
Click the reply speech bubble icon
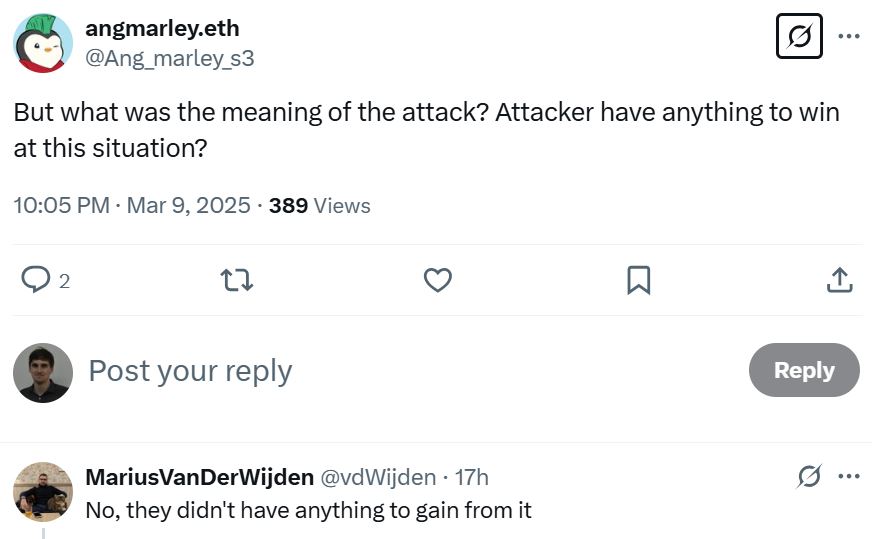pyautogui.click(x=36, y=280)
